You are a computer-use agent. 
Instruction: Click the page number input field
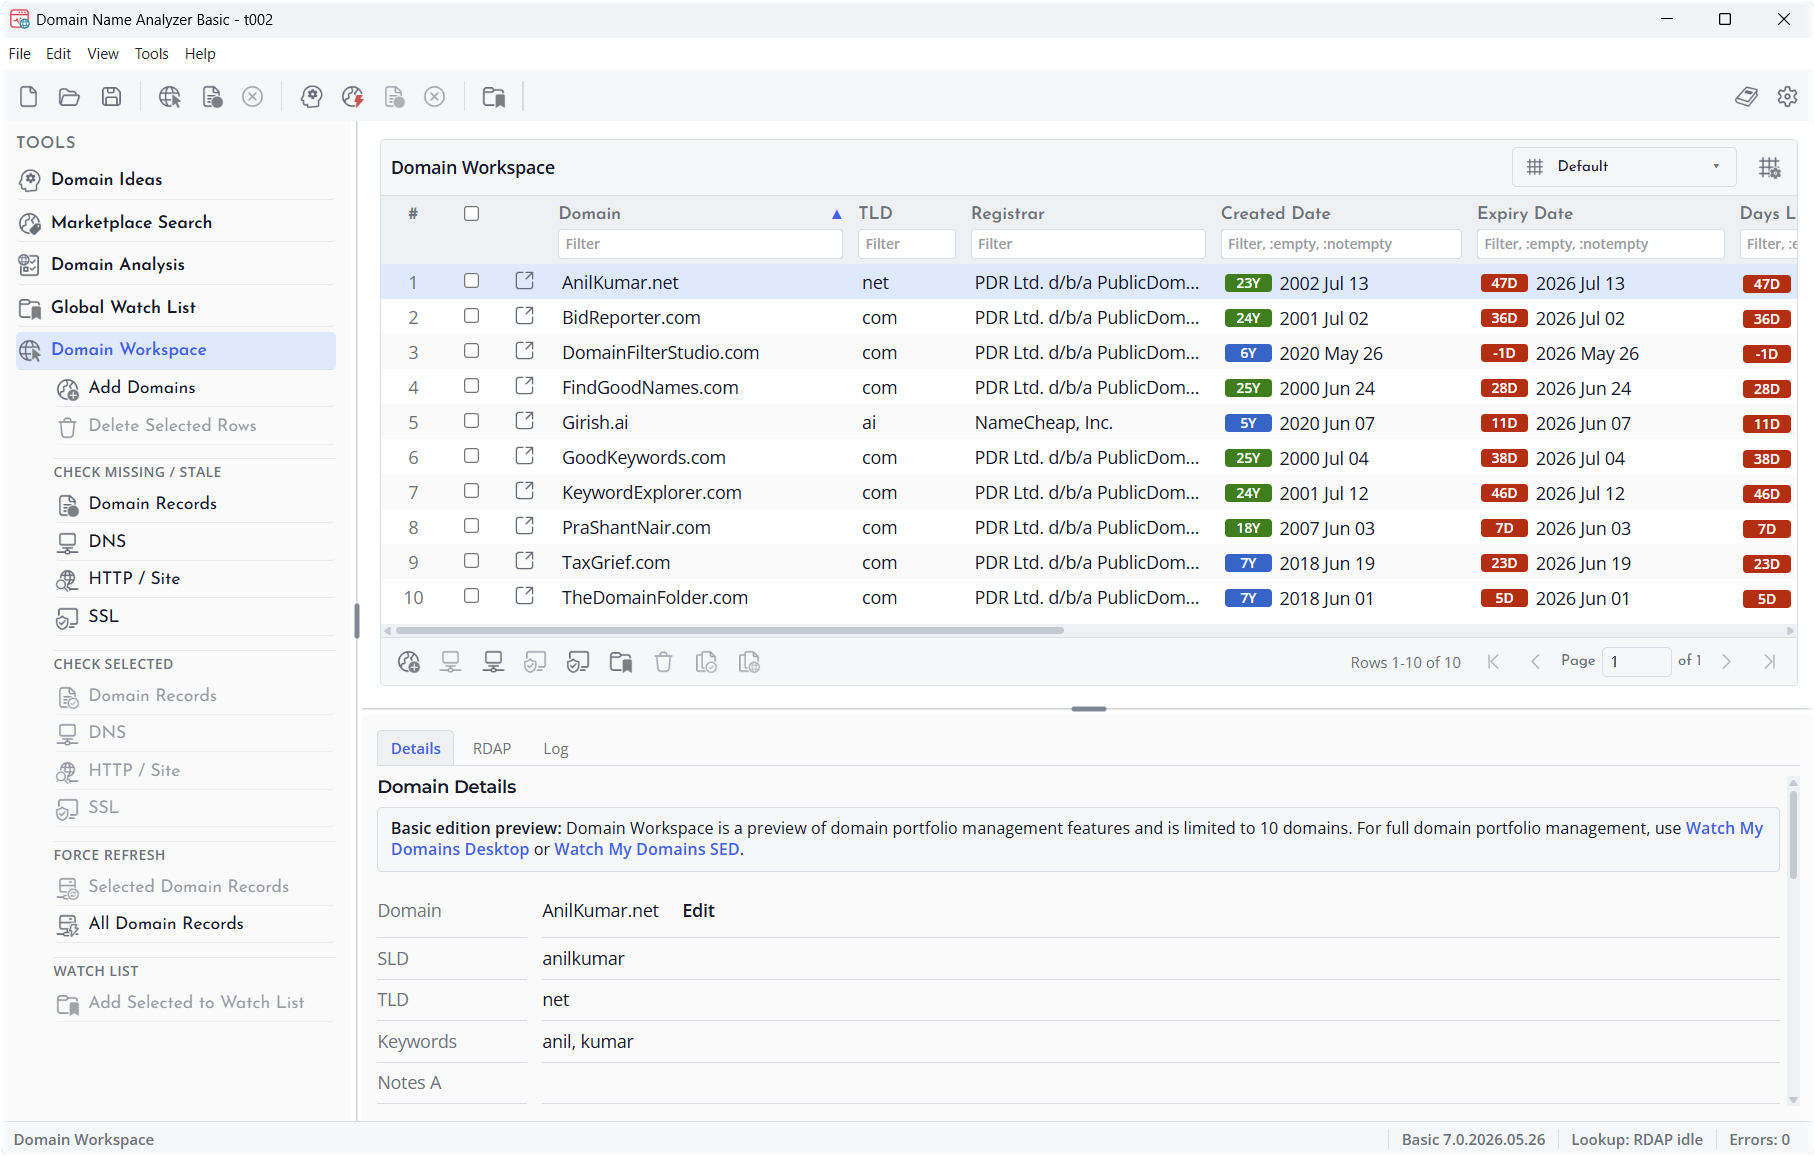tap(1636, 662)
